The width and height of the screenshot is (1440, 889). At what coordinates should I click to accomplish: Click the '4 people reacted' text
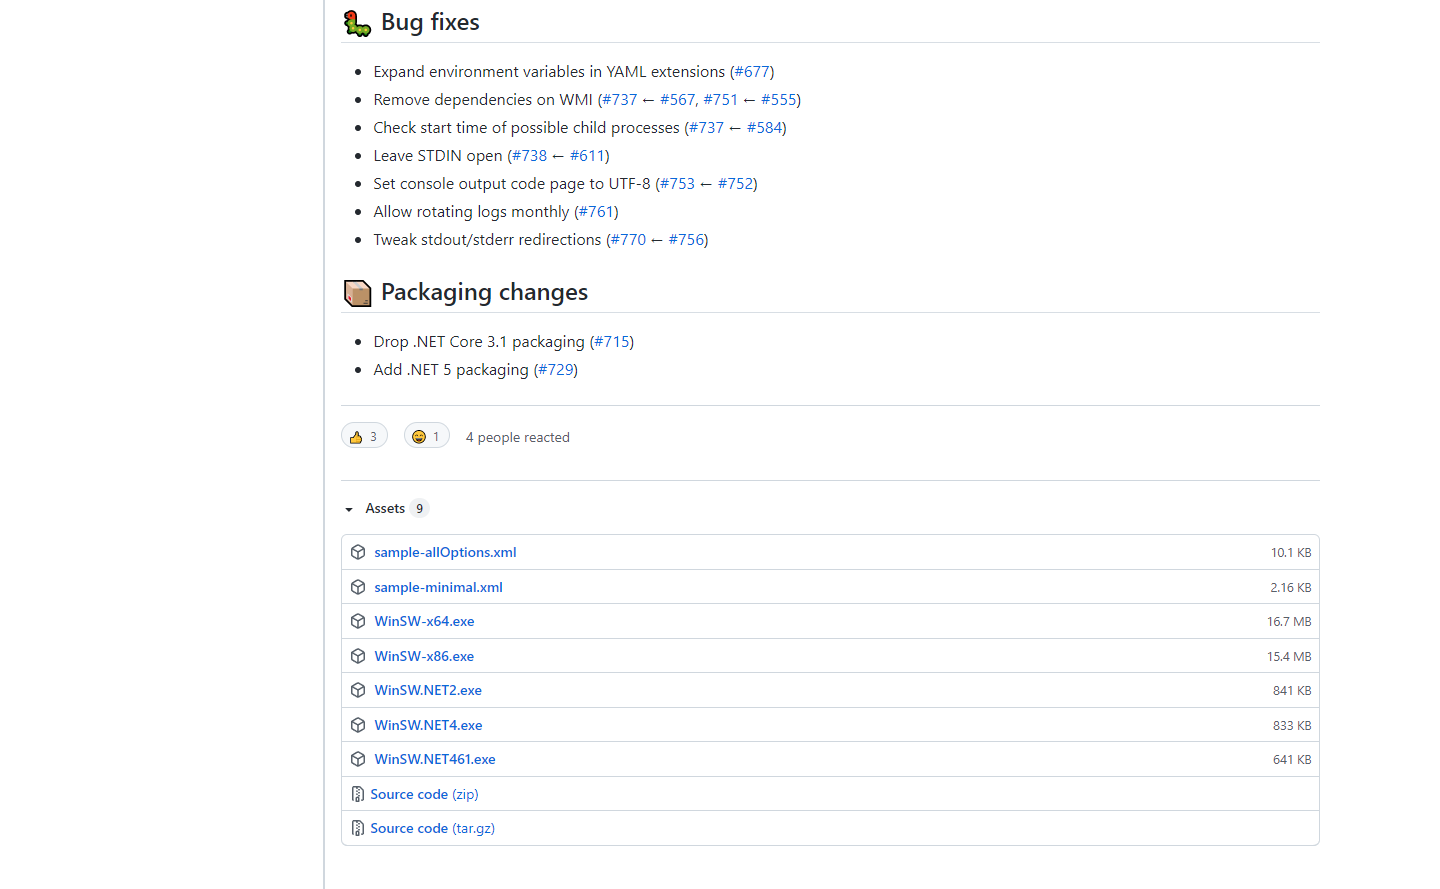pos(517,437)
